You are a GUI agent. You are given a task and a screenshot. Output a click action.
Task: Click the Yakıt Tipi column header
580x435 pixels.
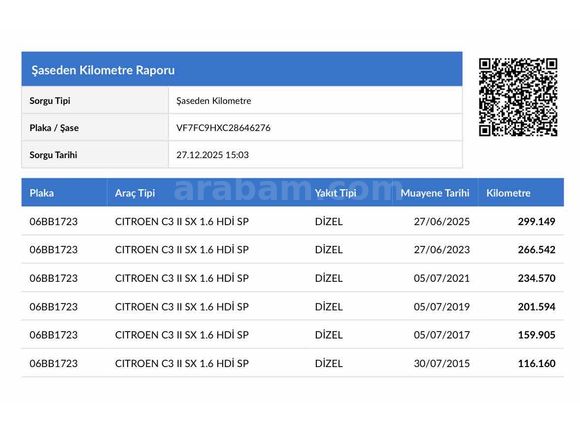tap(335, 193)
